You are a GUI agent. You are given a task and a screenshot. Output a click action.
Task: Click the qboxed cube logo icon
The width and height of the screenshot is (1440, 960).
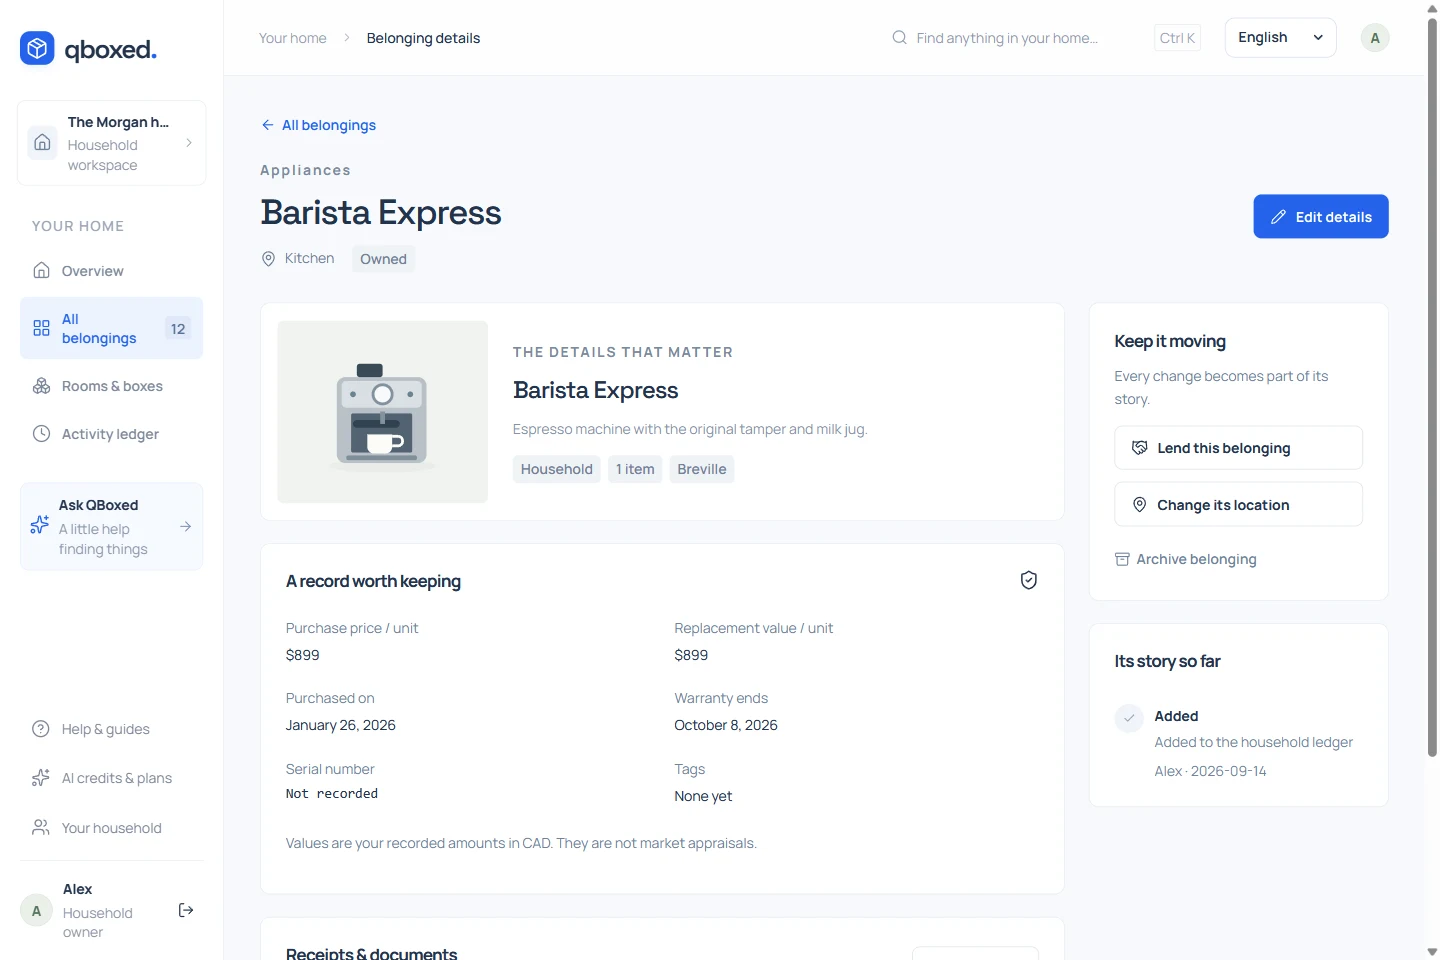point(37,48)
